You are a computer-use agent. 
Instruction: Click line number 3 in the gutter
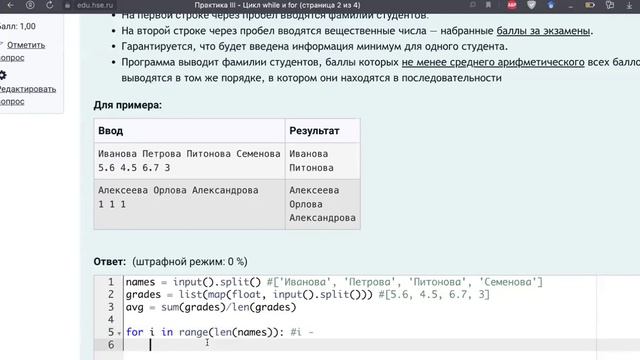coord(111,307)
